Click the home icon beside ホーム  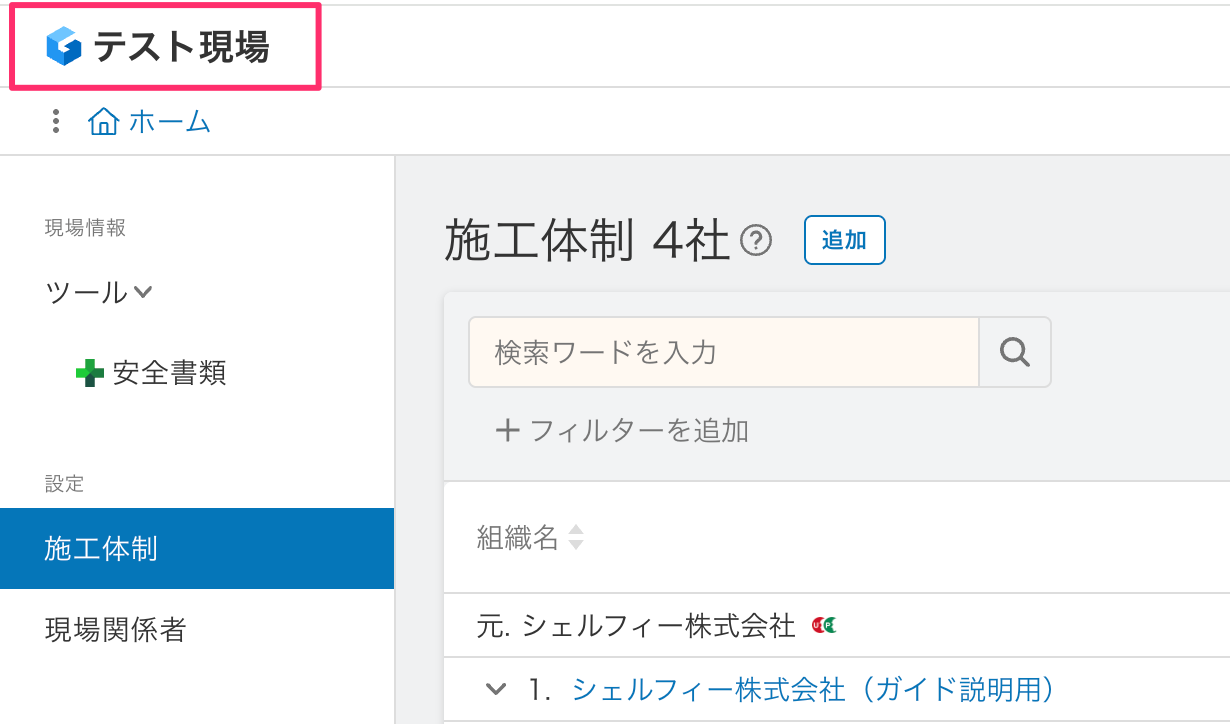click(x=103, y=120)
